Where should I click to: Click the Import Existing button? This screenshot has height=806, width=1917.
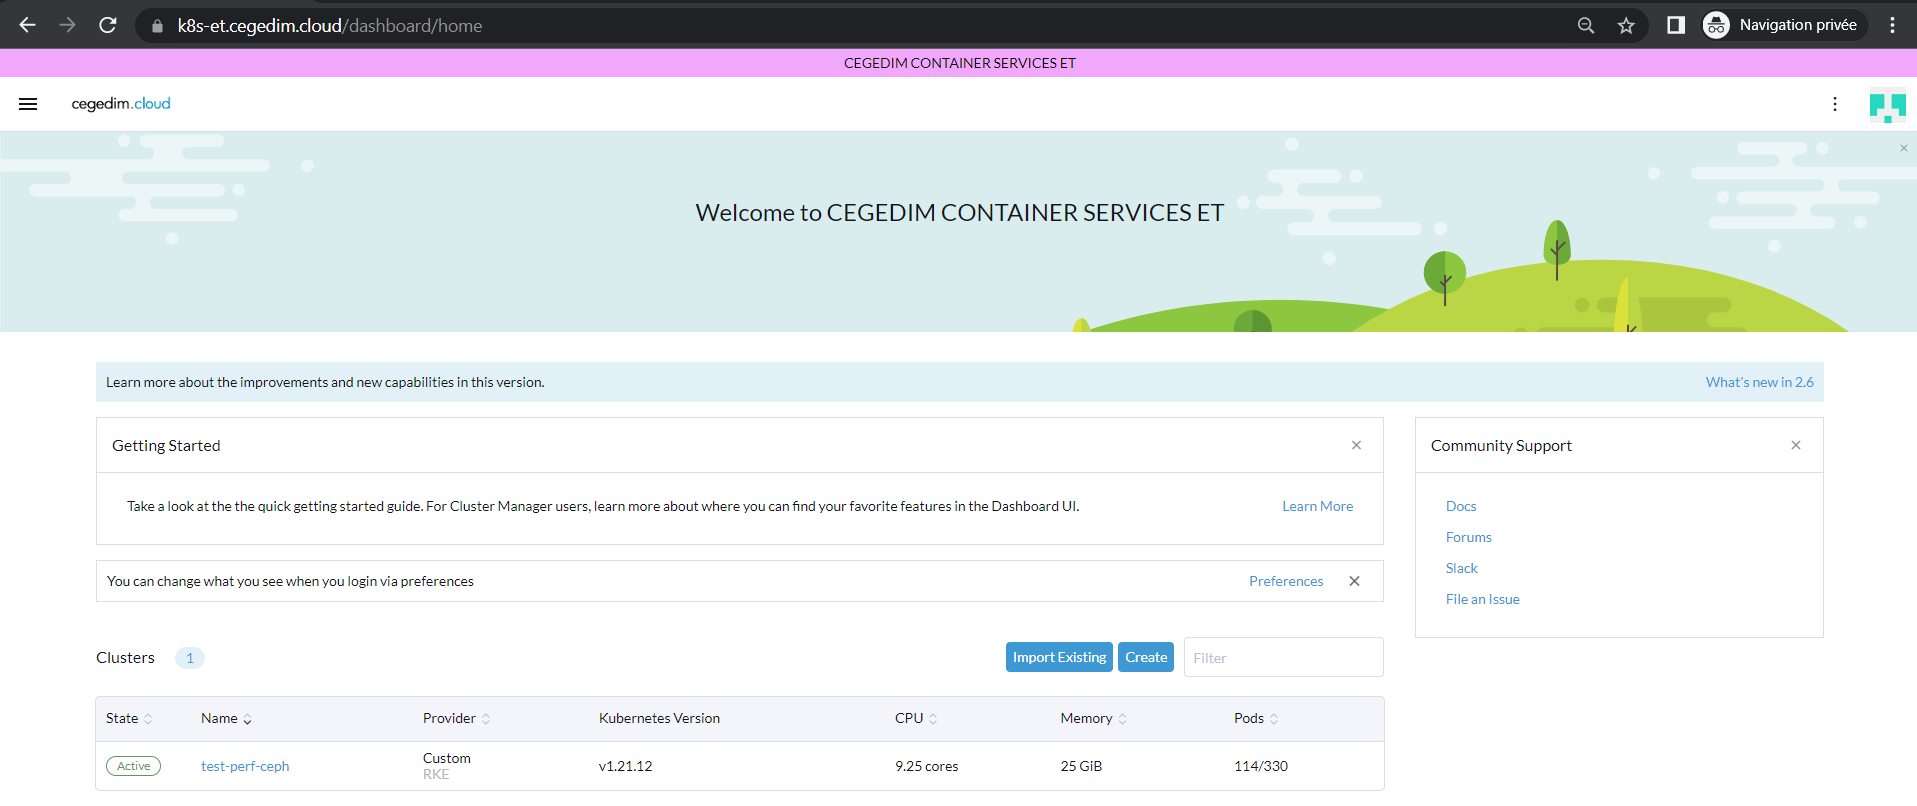coord(1059,657)
